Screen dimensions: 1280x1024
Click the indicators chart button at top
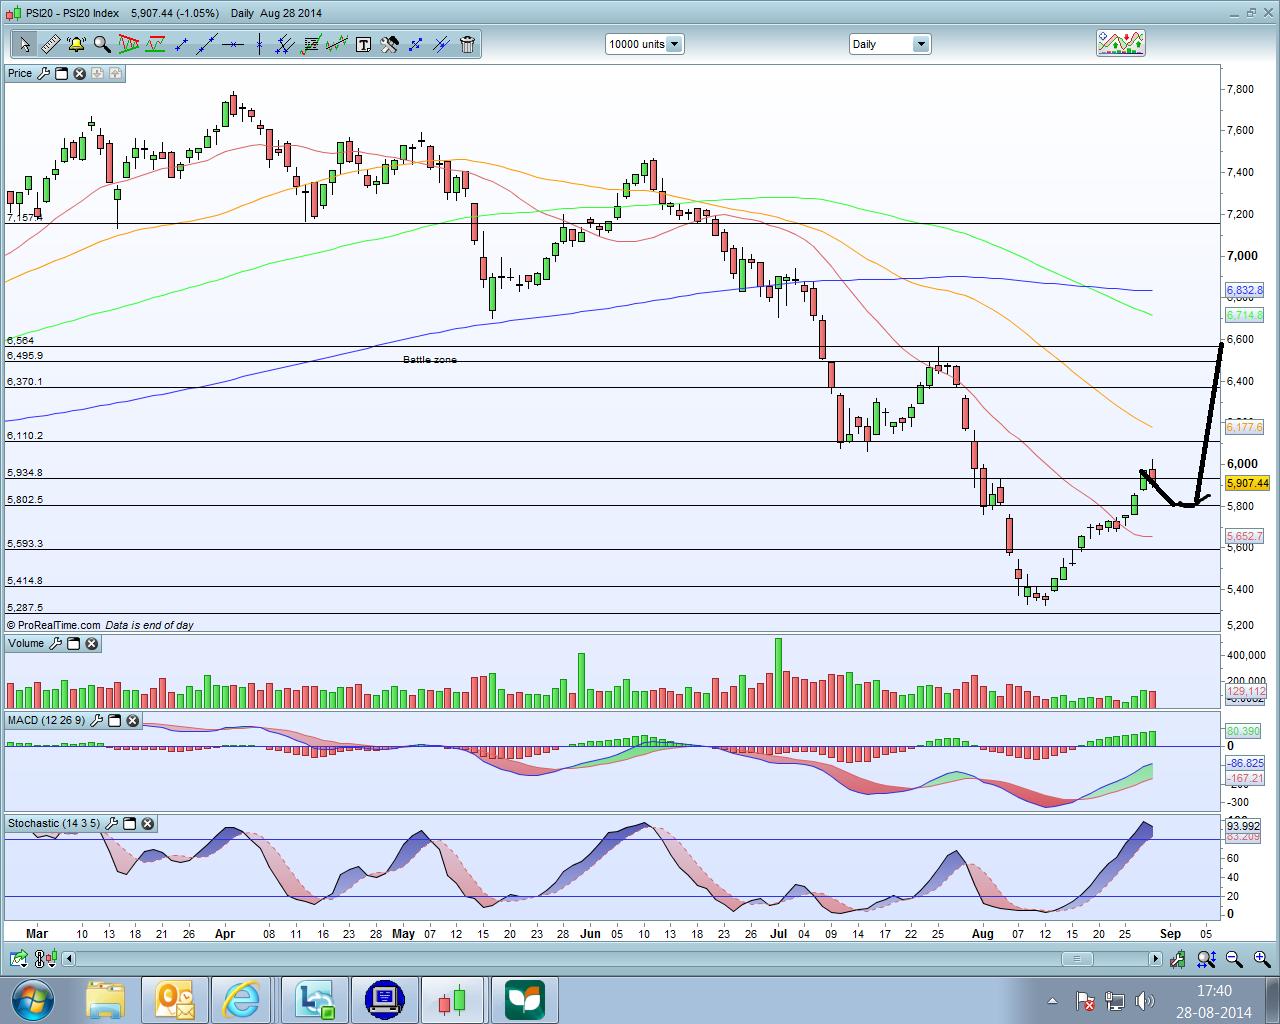[1120, 43]
